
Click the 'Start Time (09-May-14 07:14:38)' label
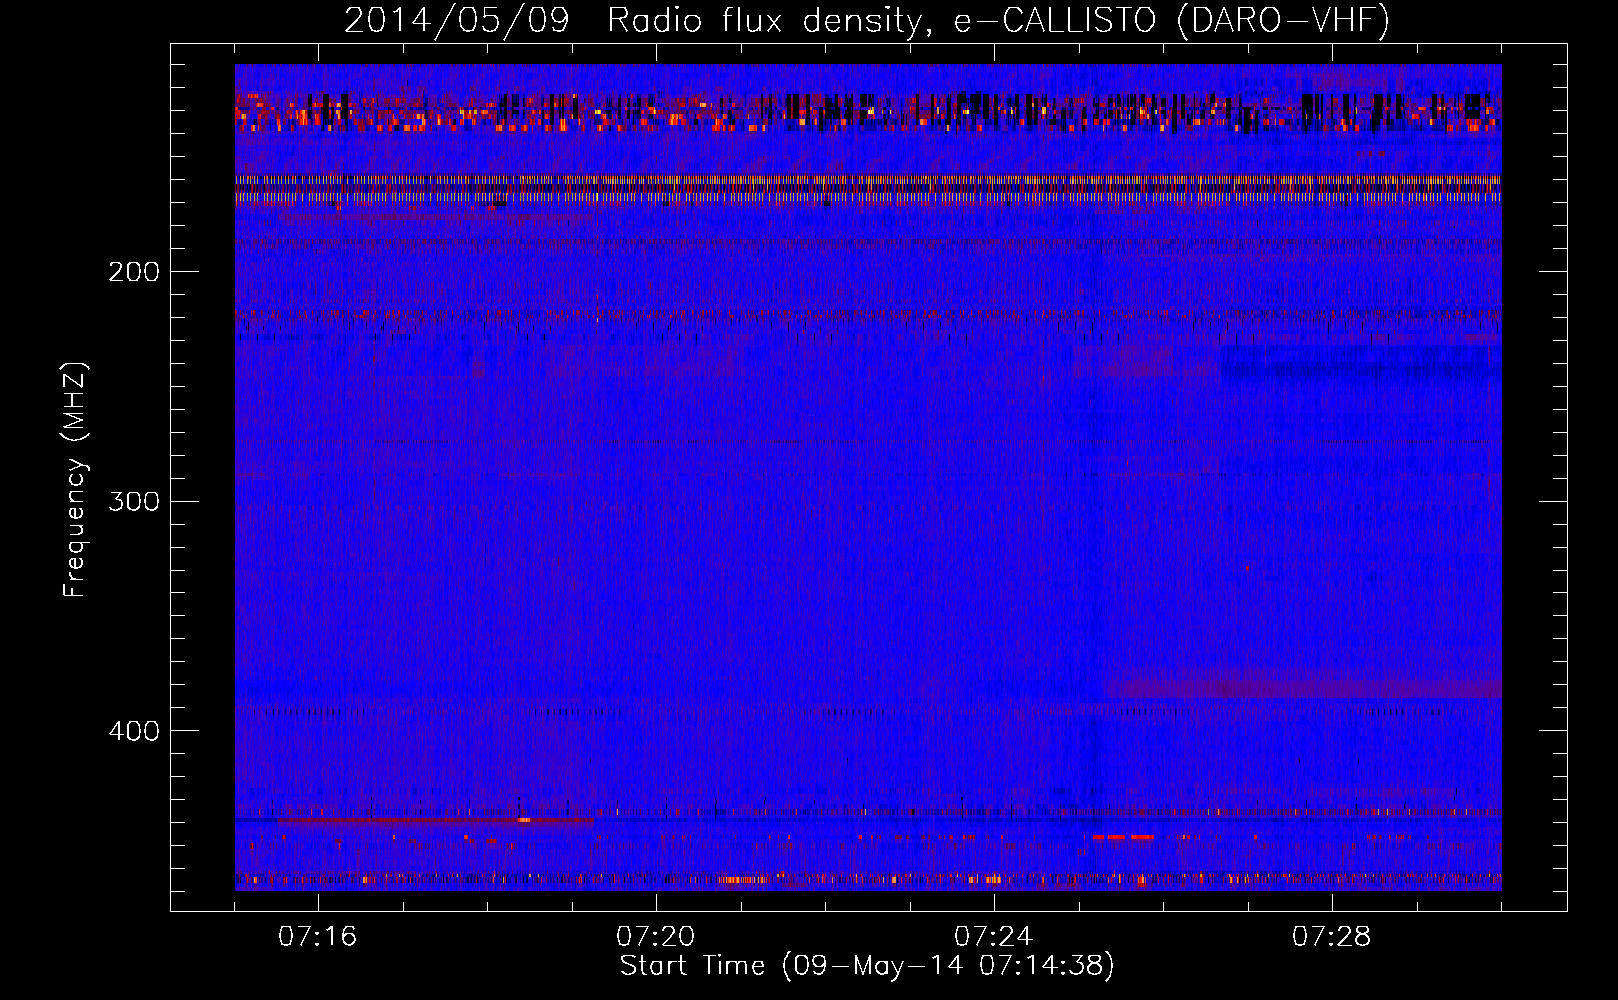click(x=867, y=966)
